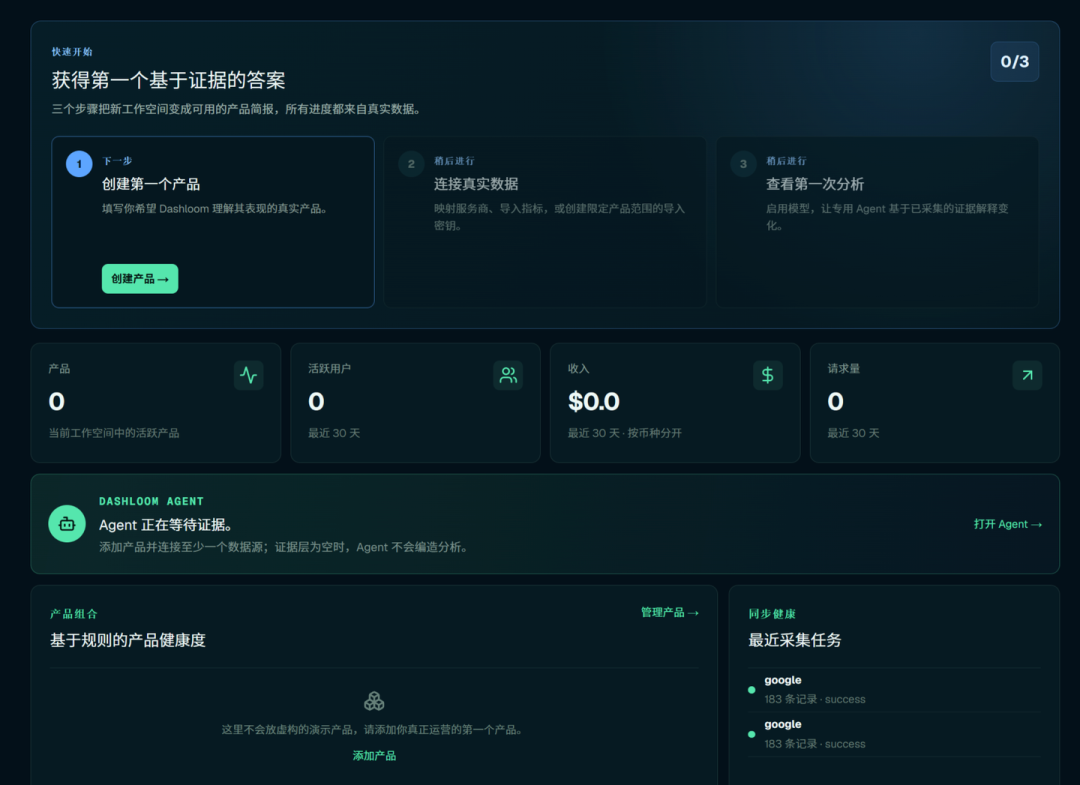Viewport: 1080px width, 785px height.
Task: Select the 查看第一次分析 step title
Action: tap(815, 184)
